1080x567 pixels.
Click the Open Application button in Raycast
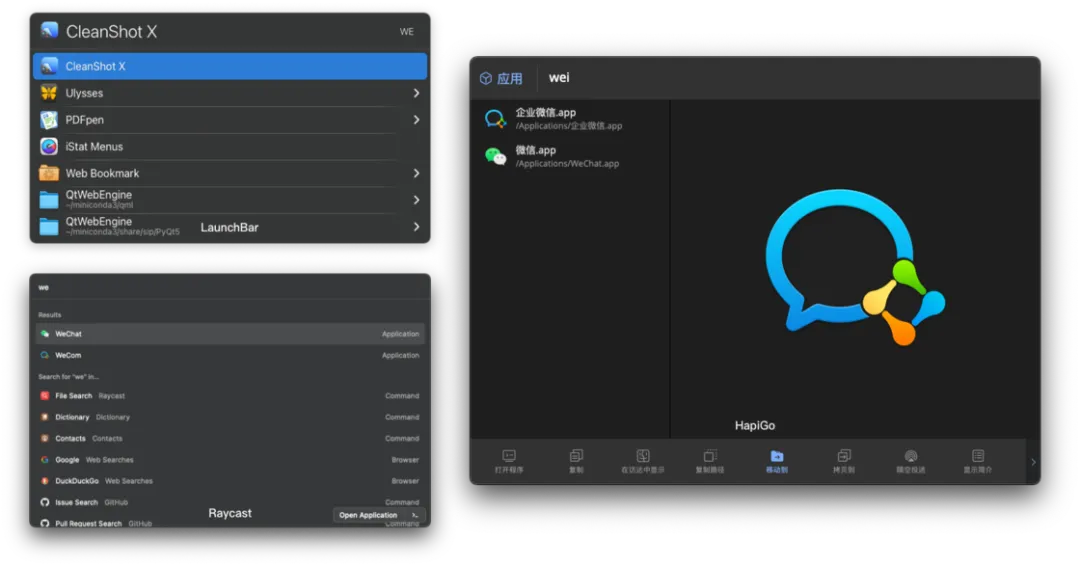368,515
